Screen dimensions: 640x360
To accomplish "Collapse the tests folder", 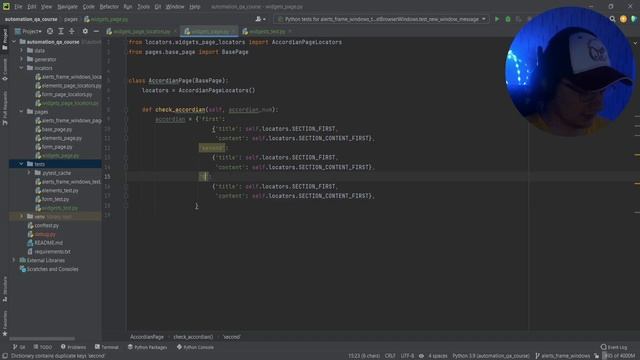I will point(22,164).
